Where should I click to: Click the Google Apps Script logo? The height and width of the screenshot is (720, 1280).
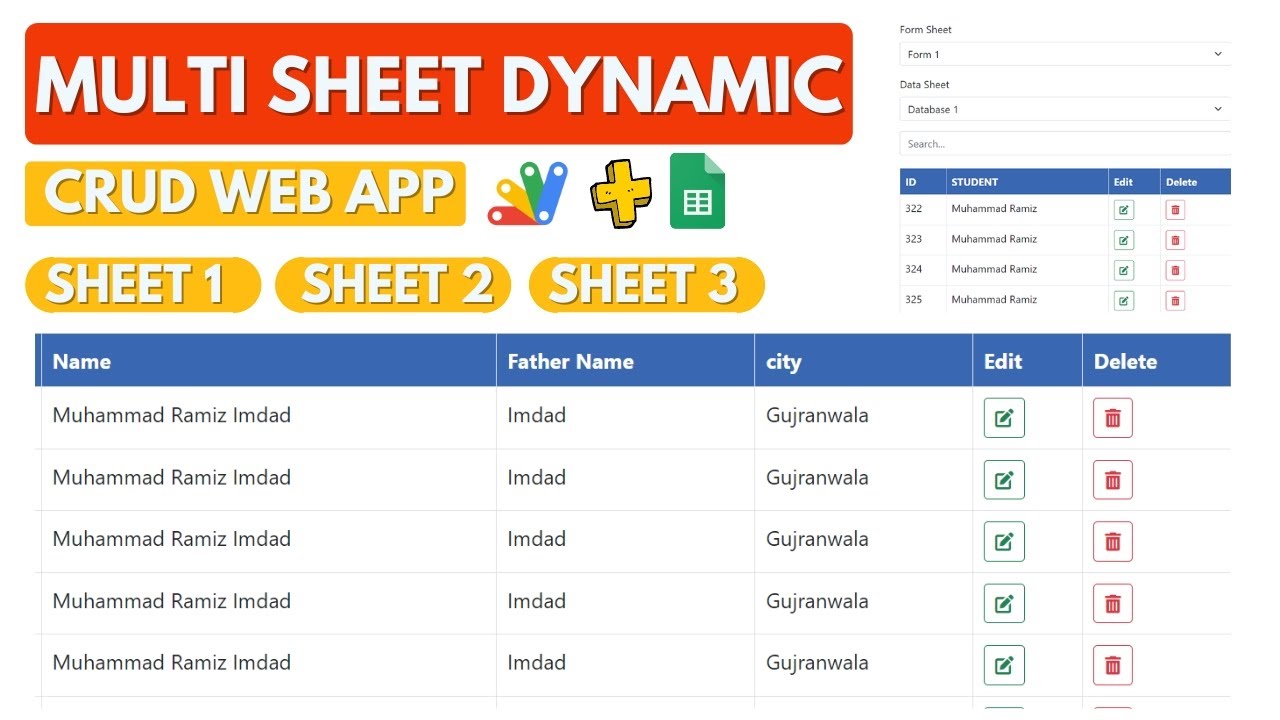[x=528, y=194]
